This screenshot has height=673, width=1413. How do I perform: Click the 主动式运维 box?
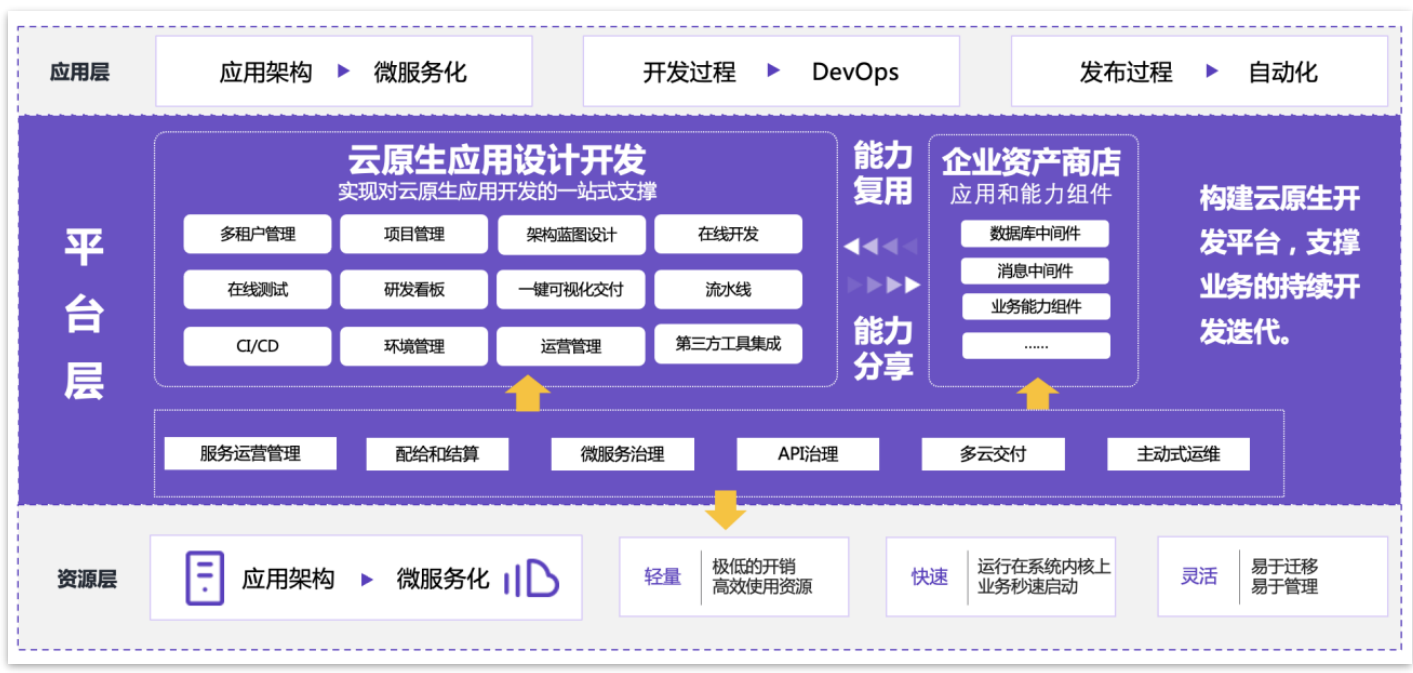(1178, 454)
